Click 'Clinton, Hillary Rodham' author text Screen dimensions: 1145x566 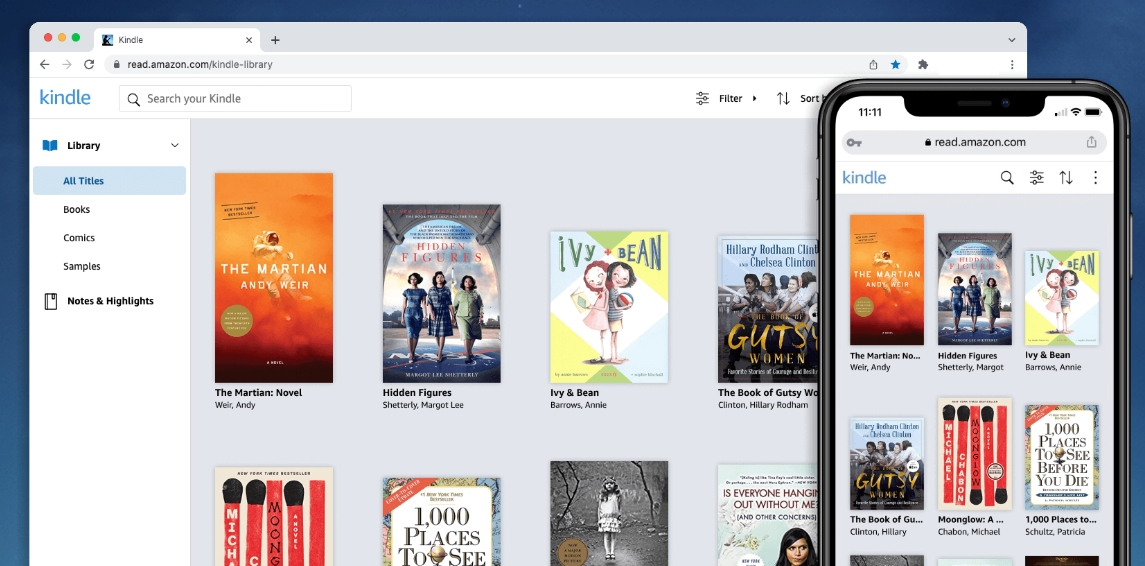[763, 405]
